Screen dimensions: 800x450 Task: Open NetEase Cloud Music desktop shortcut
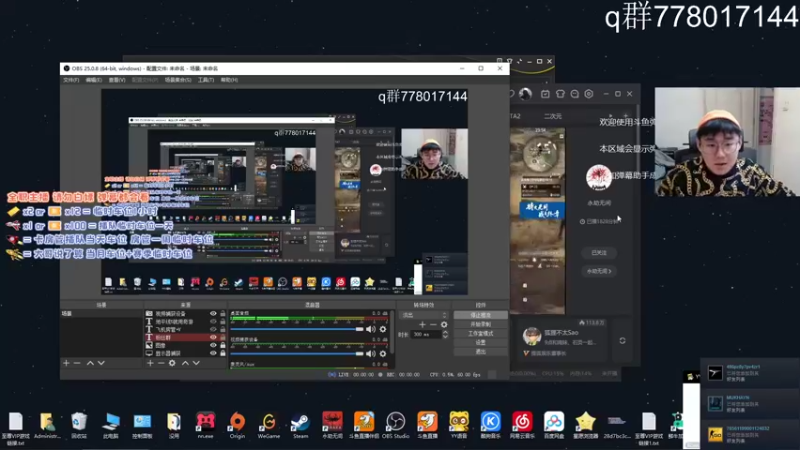click(522, 426)
